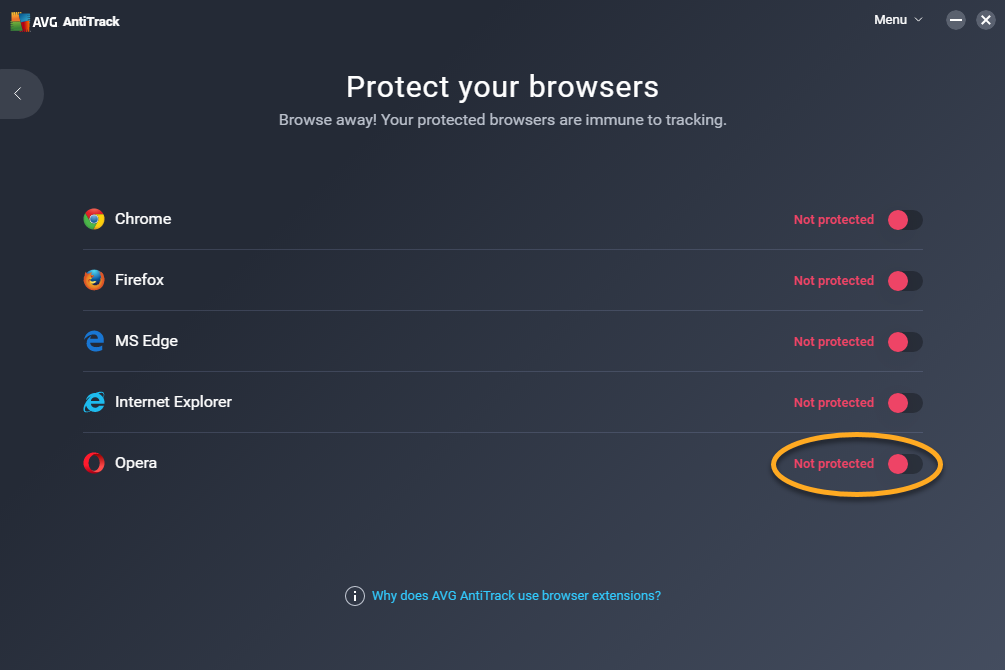Select the Internet Explorer row label
The image size is (1005, 670).
[173, 402]
